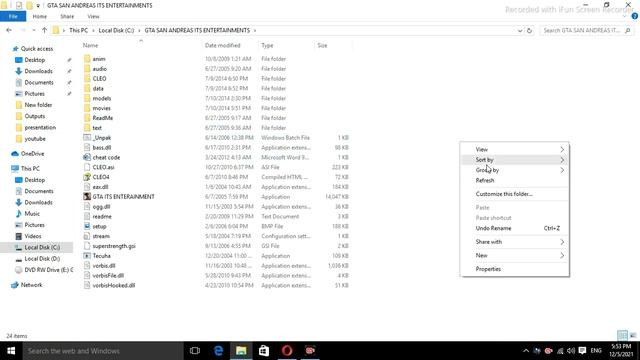This screenshot has height=360, width=640.
Task: Click Local Disk (C:) in breadcrumb
Action: [x=116, y=30]
